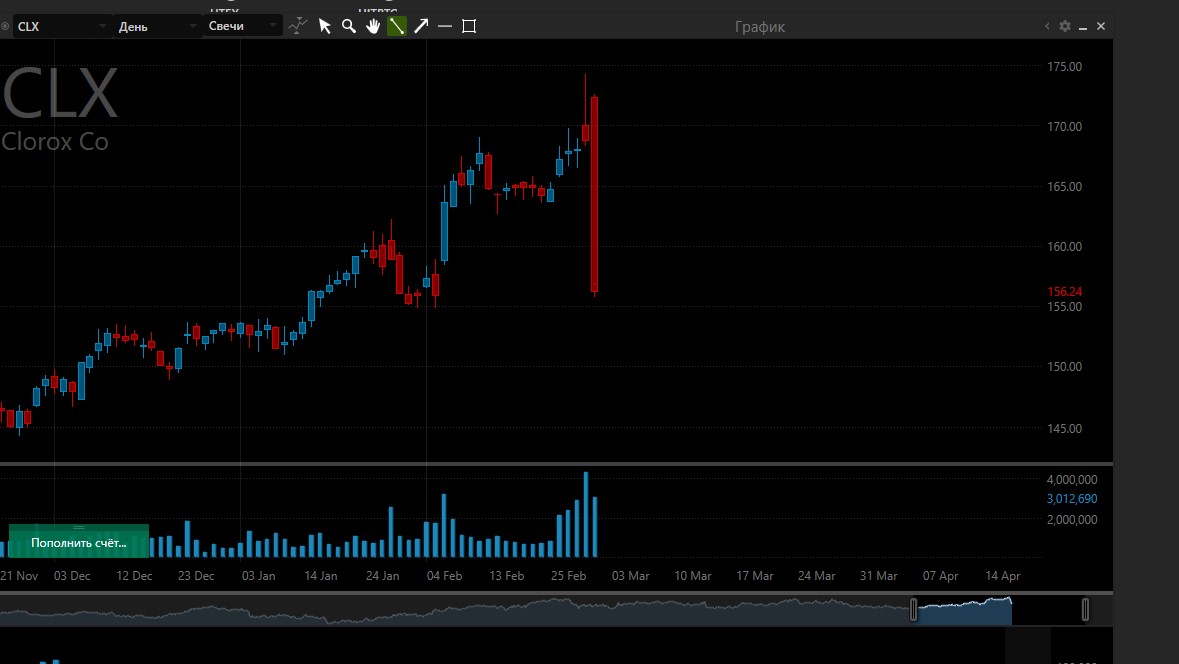Click the link dot left of CLX
The image size is (1179, 664).
[5, 26]
